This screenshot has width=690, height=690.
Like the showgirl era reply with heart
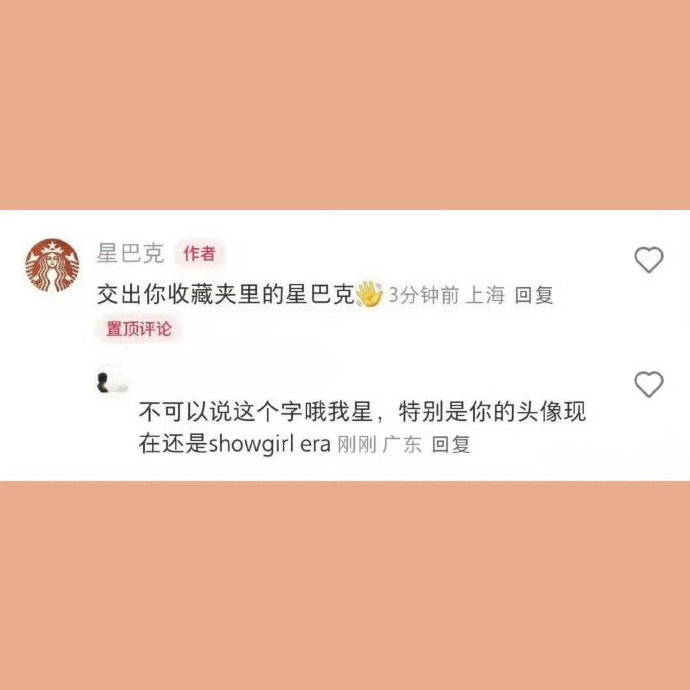tap(649, 384)
